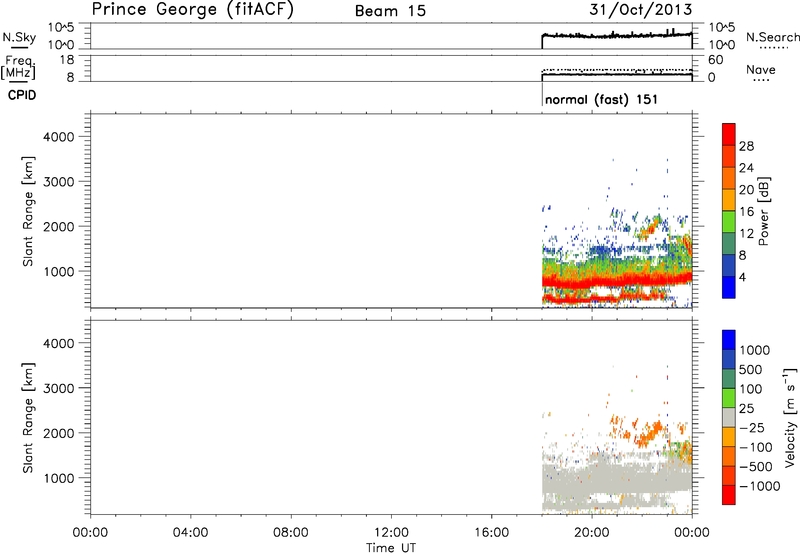Image resolution: width=800 pixels, height=554 pixels.
Task: Click the '12:00' time axis label
Action: [391, 533]
